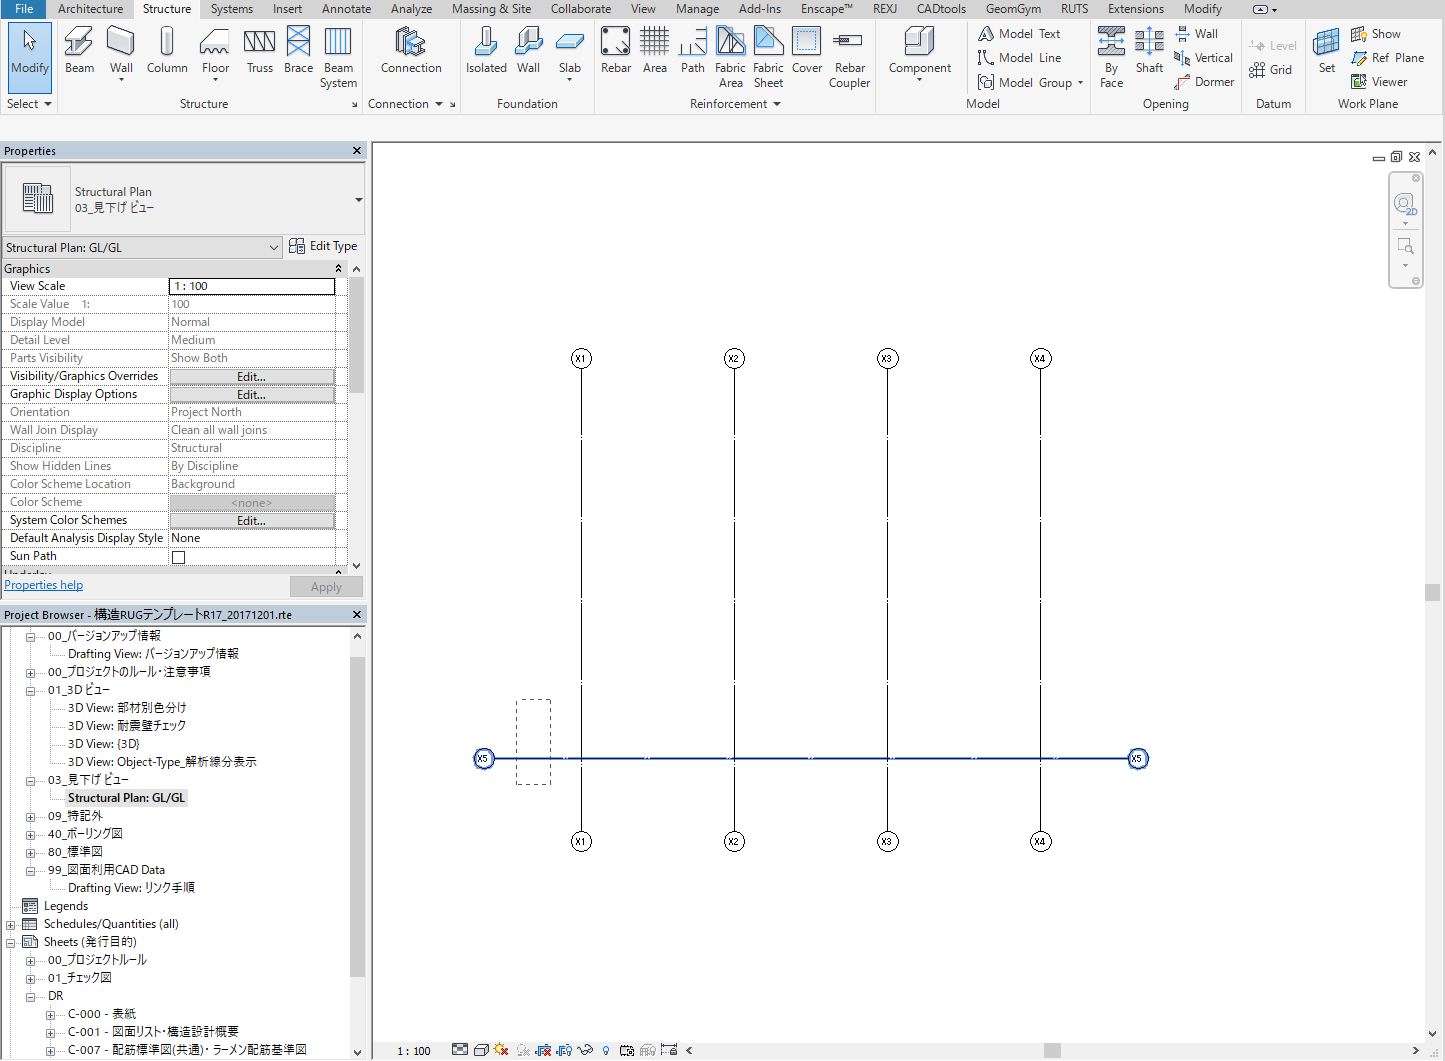Screen dimensions: 1445x1061
Task: Toggle Reveal Hidden Elements lightbulb icon
Action: click(x=605, y=1050)
